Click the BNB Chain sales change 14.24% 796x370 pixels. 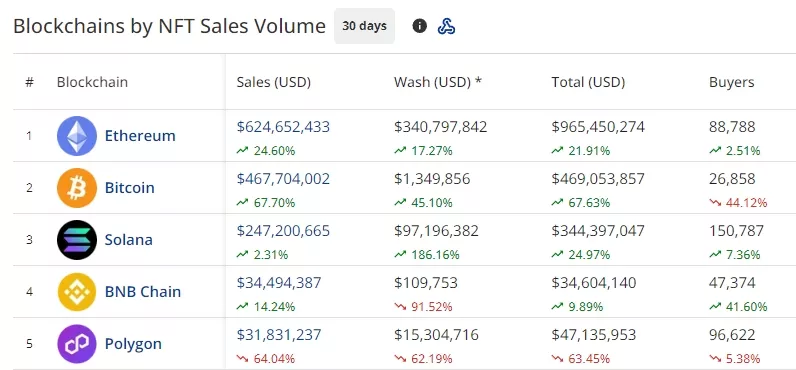coord(266,307)
